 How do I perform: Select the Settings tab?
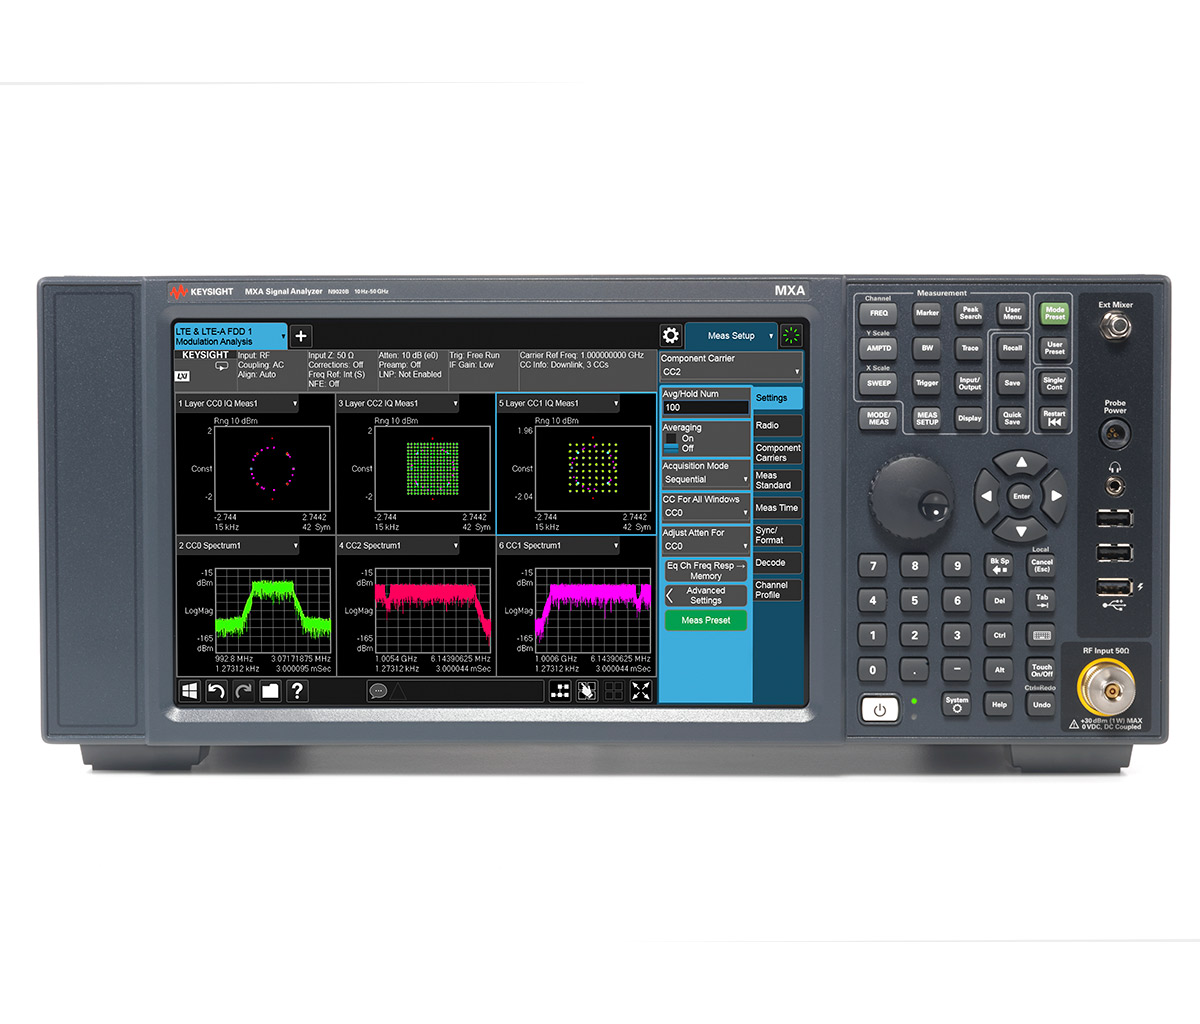[x=778, y=398]
